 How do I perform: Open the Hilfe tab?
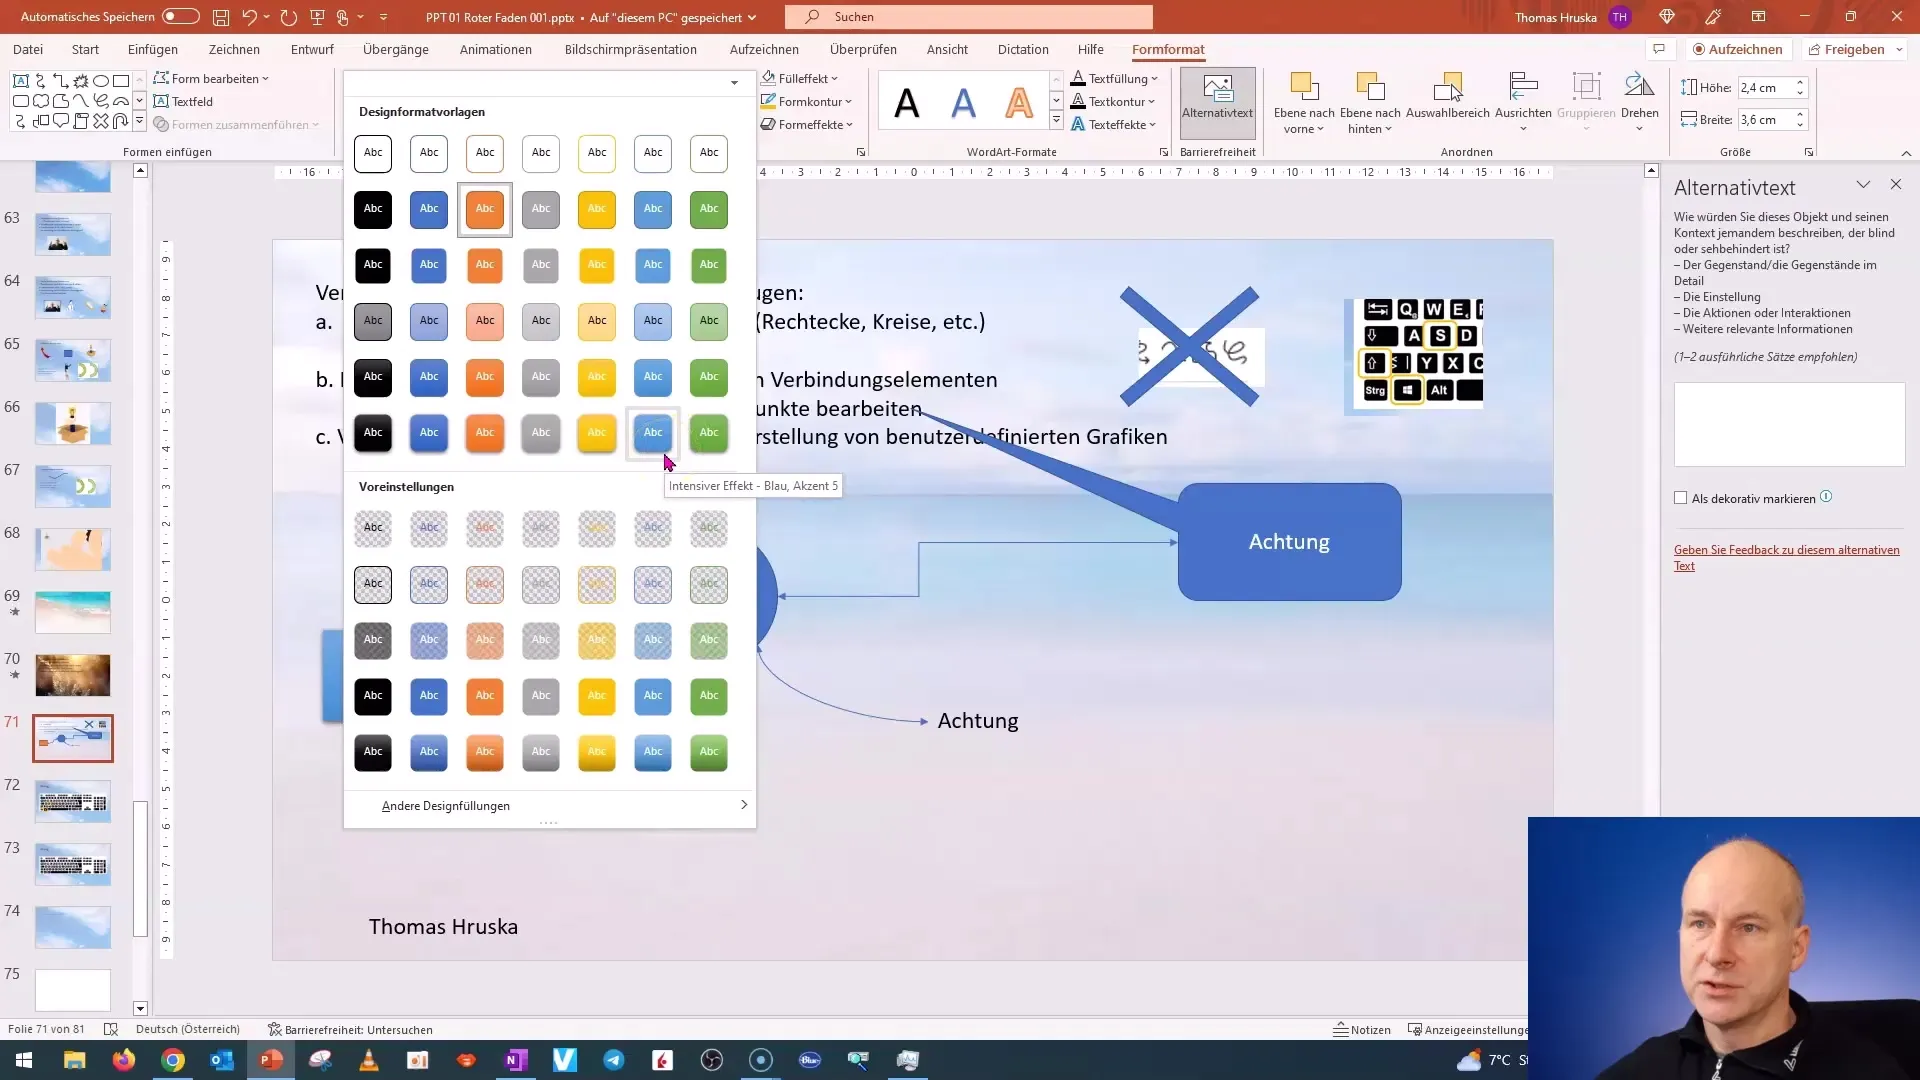[1091, 49]
